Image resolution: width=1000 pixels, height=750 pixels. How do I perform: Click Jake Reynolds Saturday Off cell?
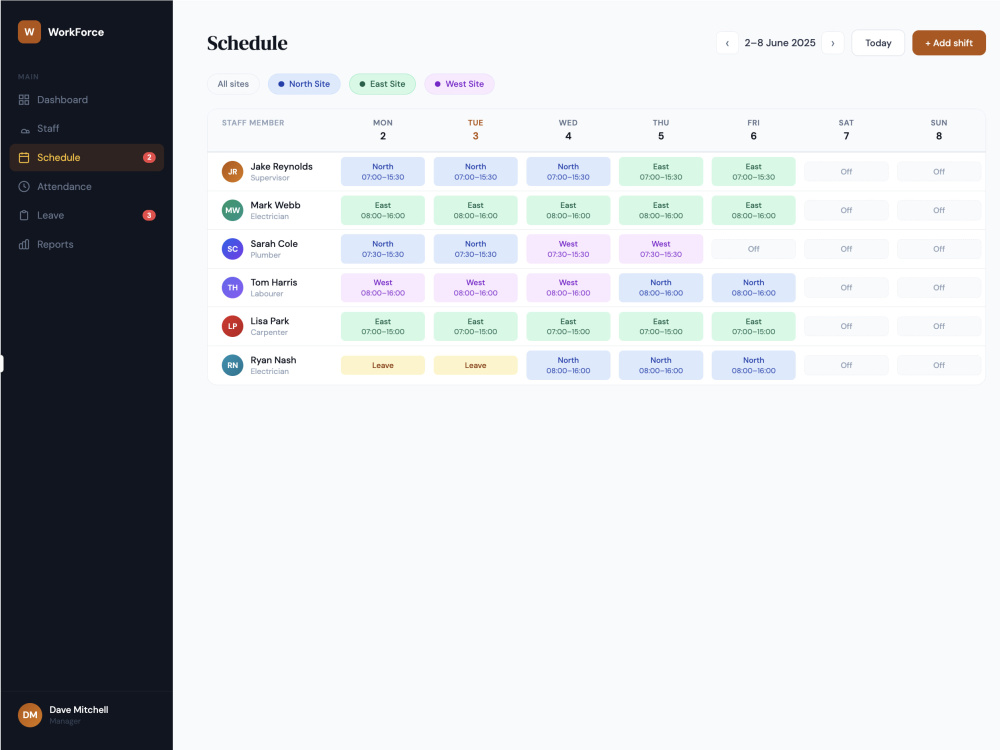pyautogui.click(x=846, y=172)
